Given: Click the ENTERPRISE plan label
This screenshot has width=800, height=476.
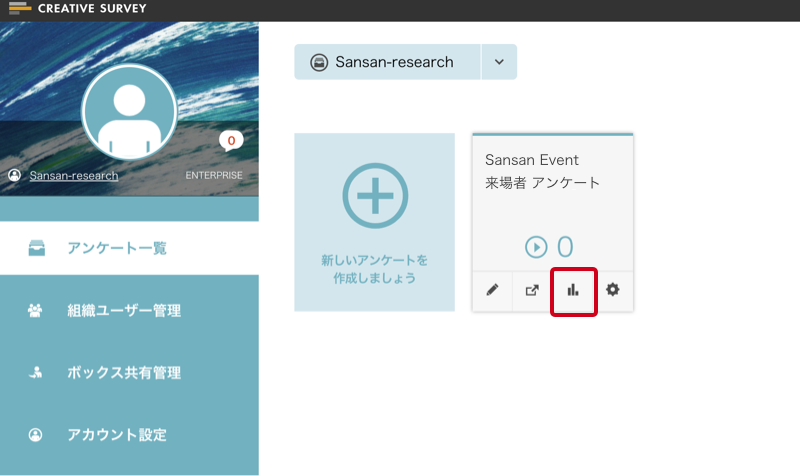Looking at the screenshot, I should pyautogui.click(x=214, y=175).
